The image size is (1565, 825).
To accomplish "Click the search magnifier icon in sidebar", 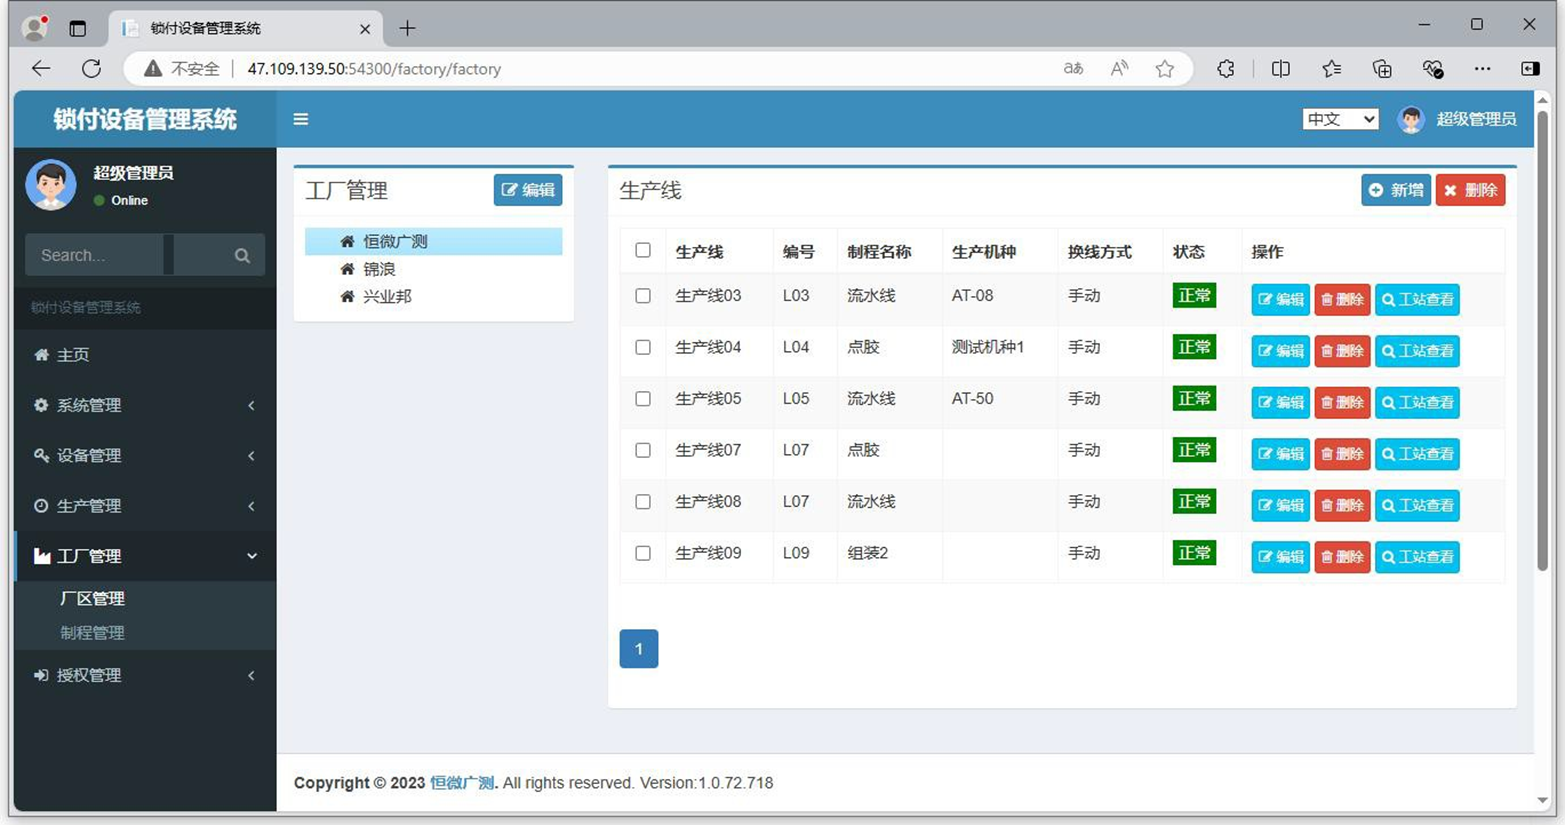I will point(242,255).
